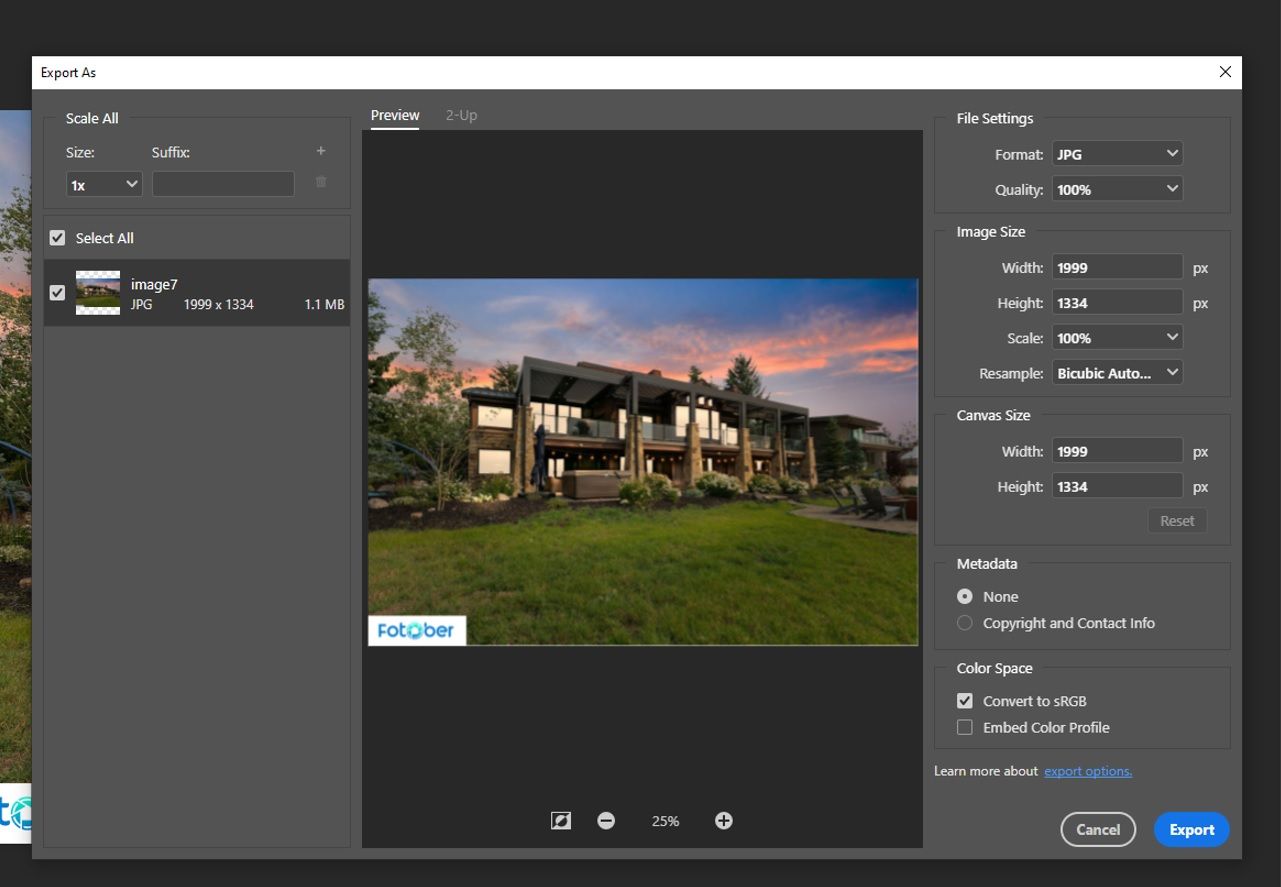Uncheck the image7 asset checkbox
Viewport: 1281px width, 887px height.
point(58,293)
